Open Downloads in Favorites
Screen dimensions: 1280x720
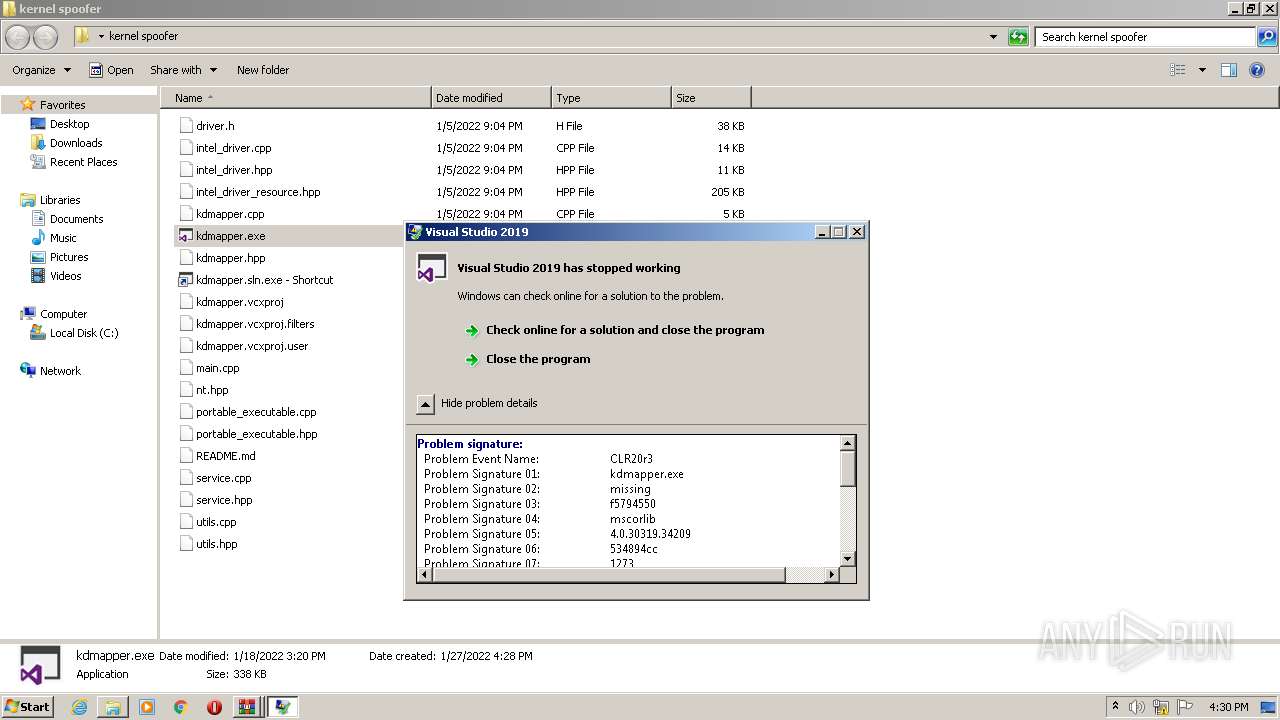[x=76, y=143]
